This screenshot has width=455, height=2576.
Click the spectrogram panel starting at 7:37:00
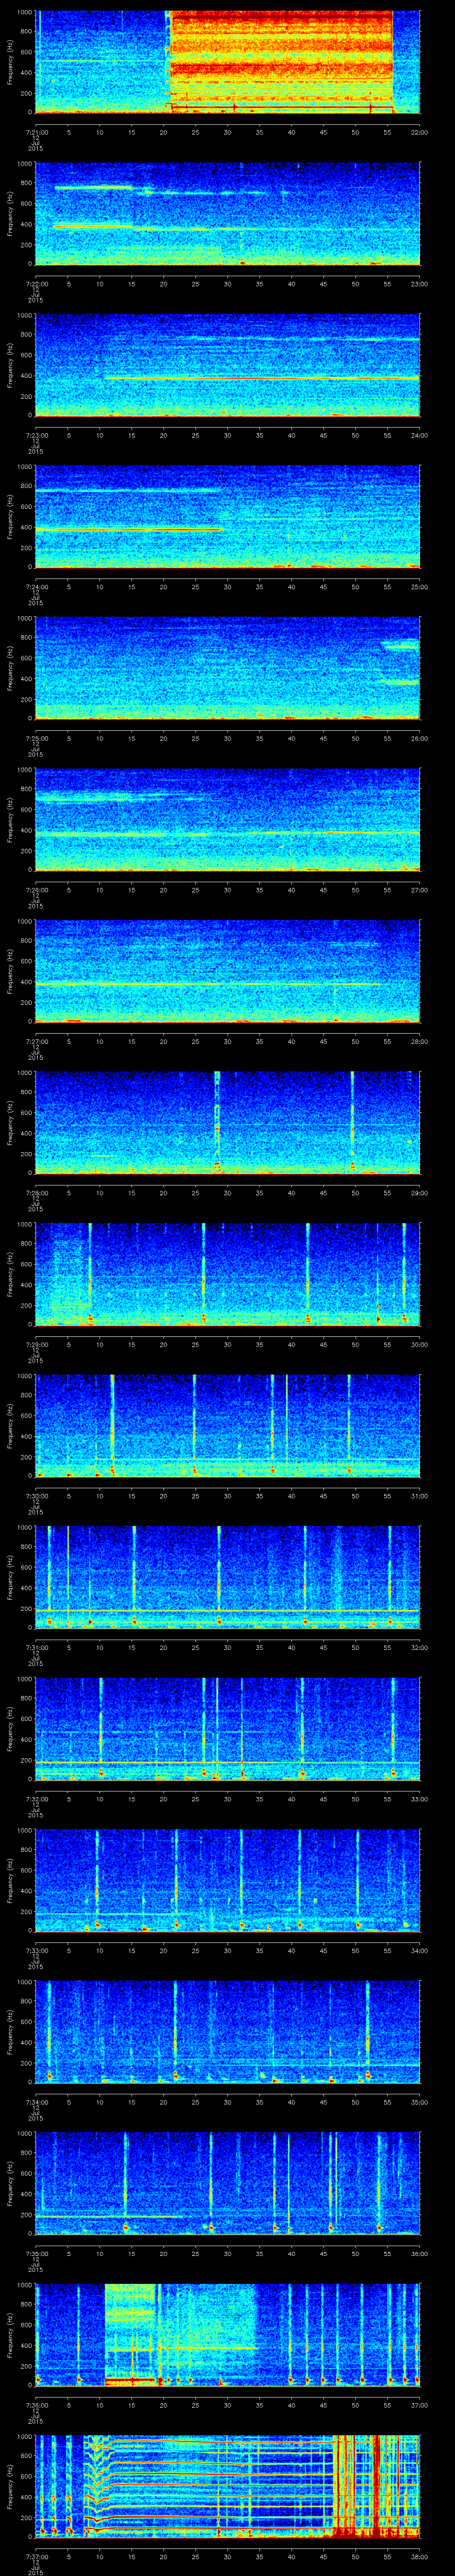(227, 2486)
